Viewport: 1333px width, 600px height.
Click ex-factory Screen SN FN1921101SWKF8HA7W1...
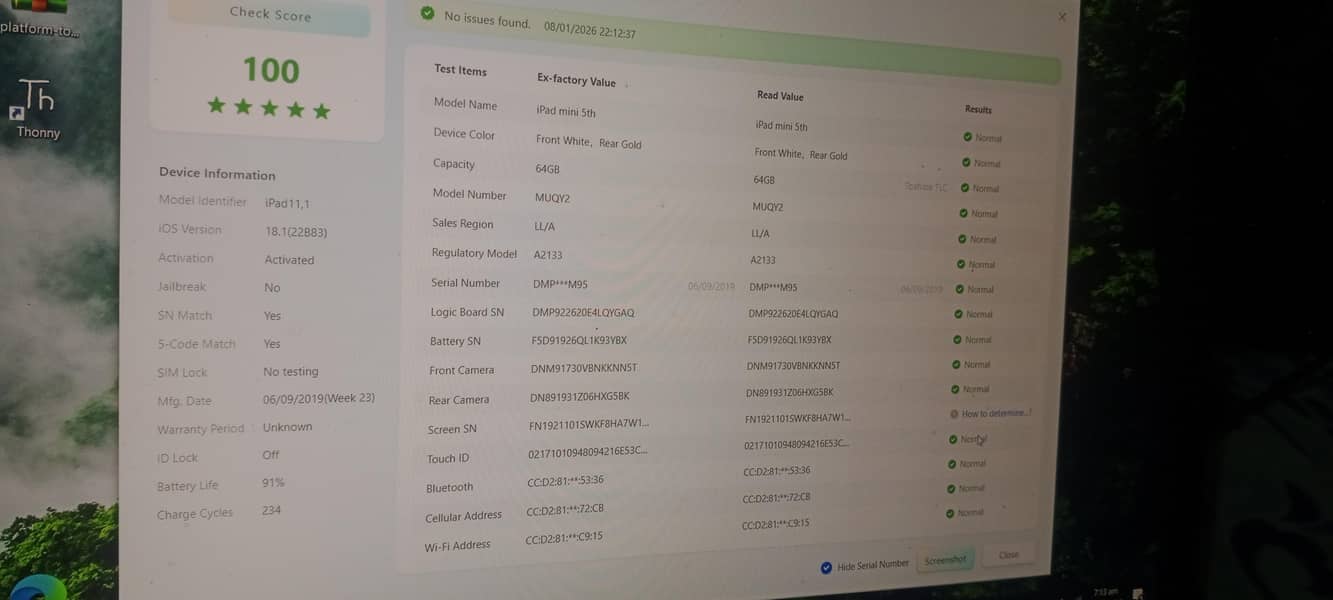pos(588,424)
